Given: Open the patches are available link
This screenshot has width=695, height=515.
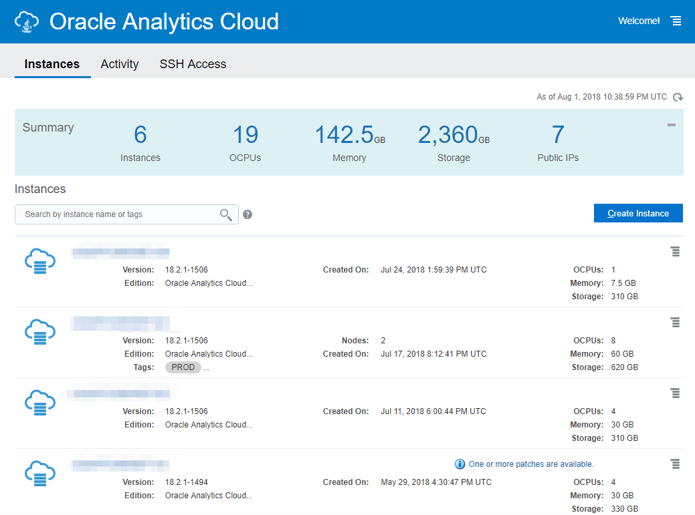Looking at the screenshot, I should (x=531, y=464).
